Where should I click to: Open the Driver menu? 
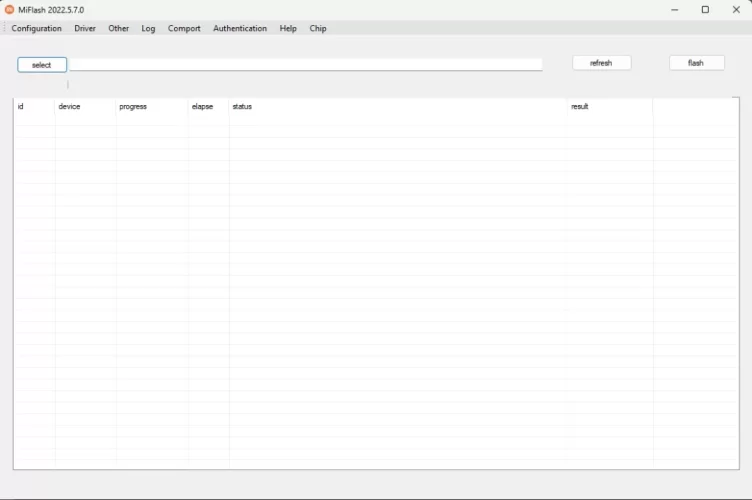(x=85, y=29)
